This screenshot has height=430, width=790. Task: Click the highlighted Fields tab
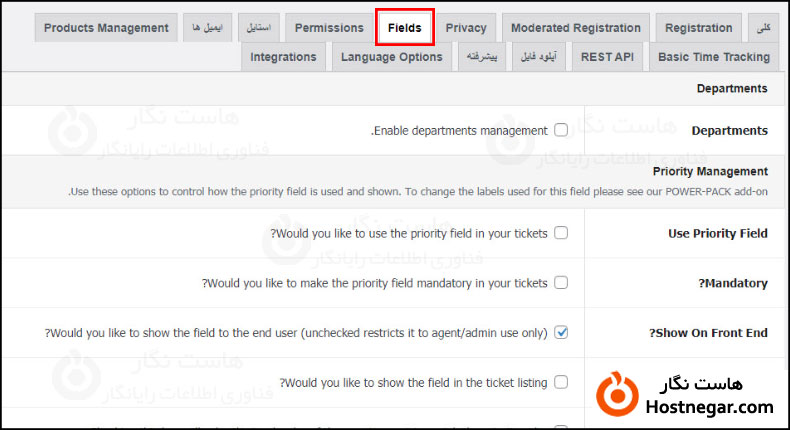click(x=404, y=28)
